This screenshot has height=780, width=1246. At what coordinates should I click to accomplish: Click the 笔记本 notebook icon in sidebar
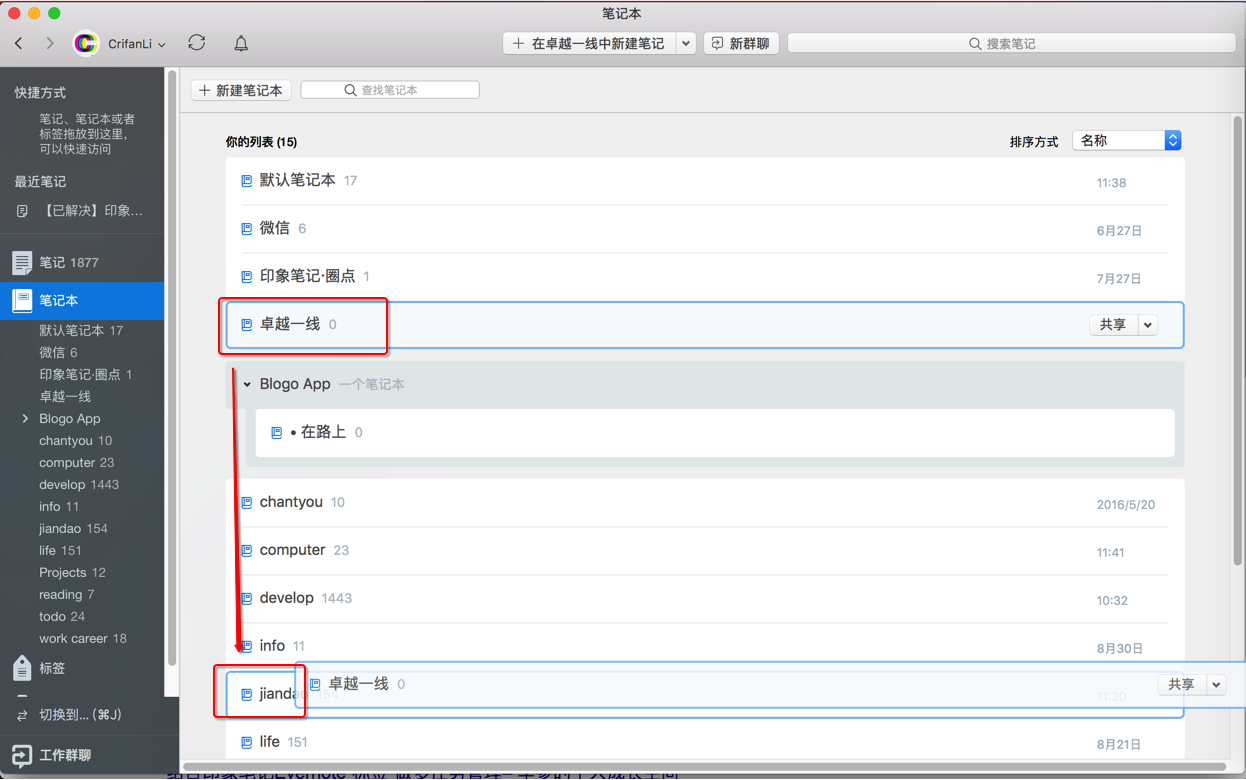(x=22, y=300)
